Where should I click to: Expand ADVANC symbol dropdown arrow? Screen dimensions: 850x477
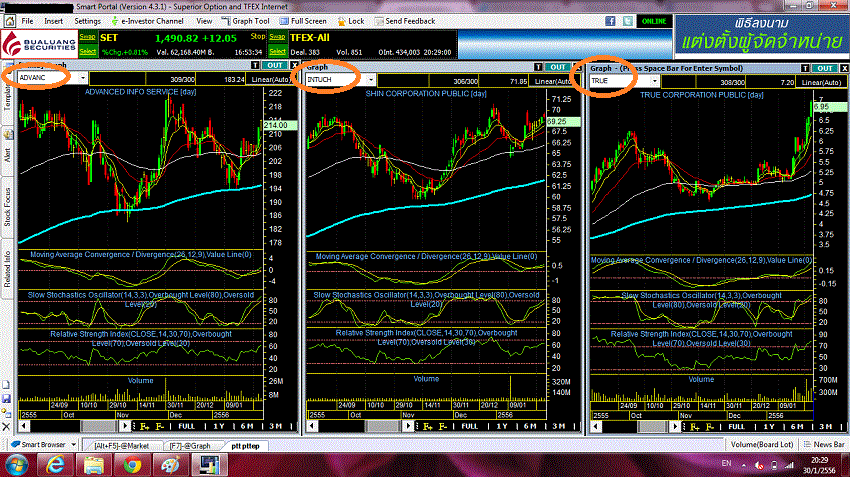82,78
